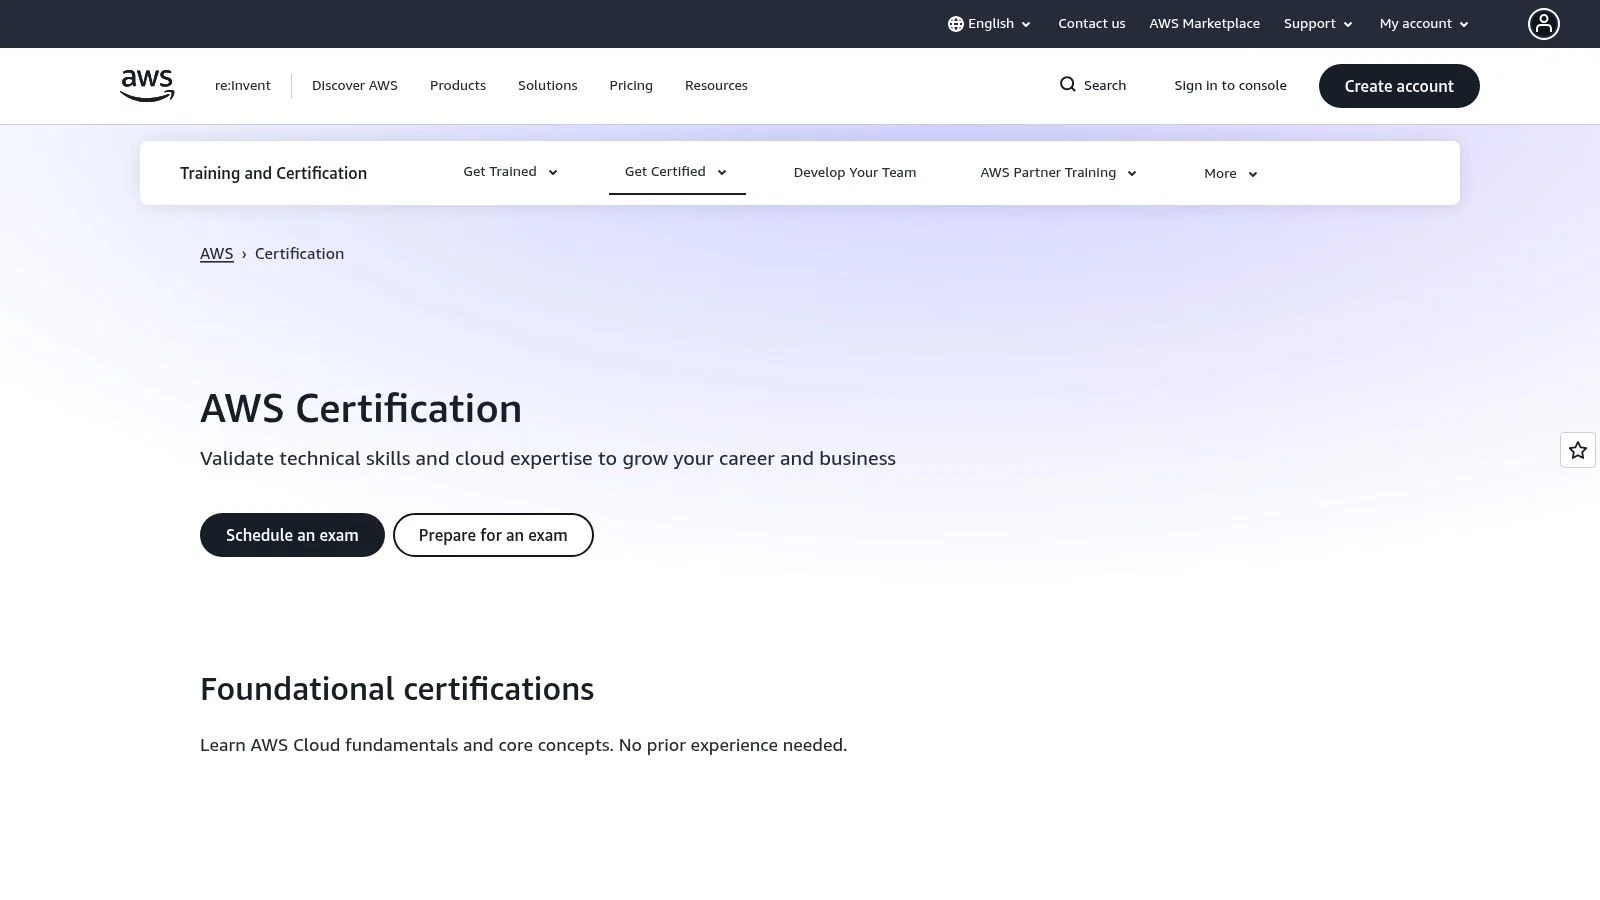This screenshot has height=900, width=1600.
Task: Open the re:Invent nav item
Action: [x=243, y=86]
